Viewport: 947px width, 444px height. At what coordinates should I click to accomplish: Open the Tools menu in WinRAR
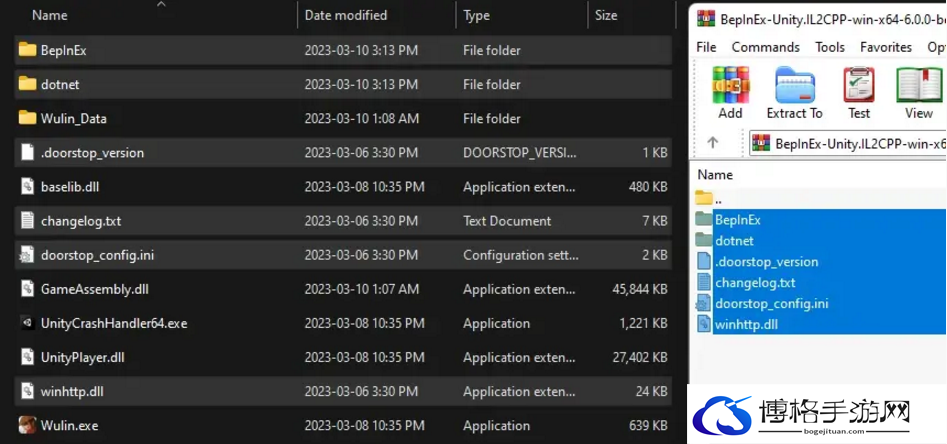(x=830, y=47)
